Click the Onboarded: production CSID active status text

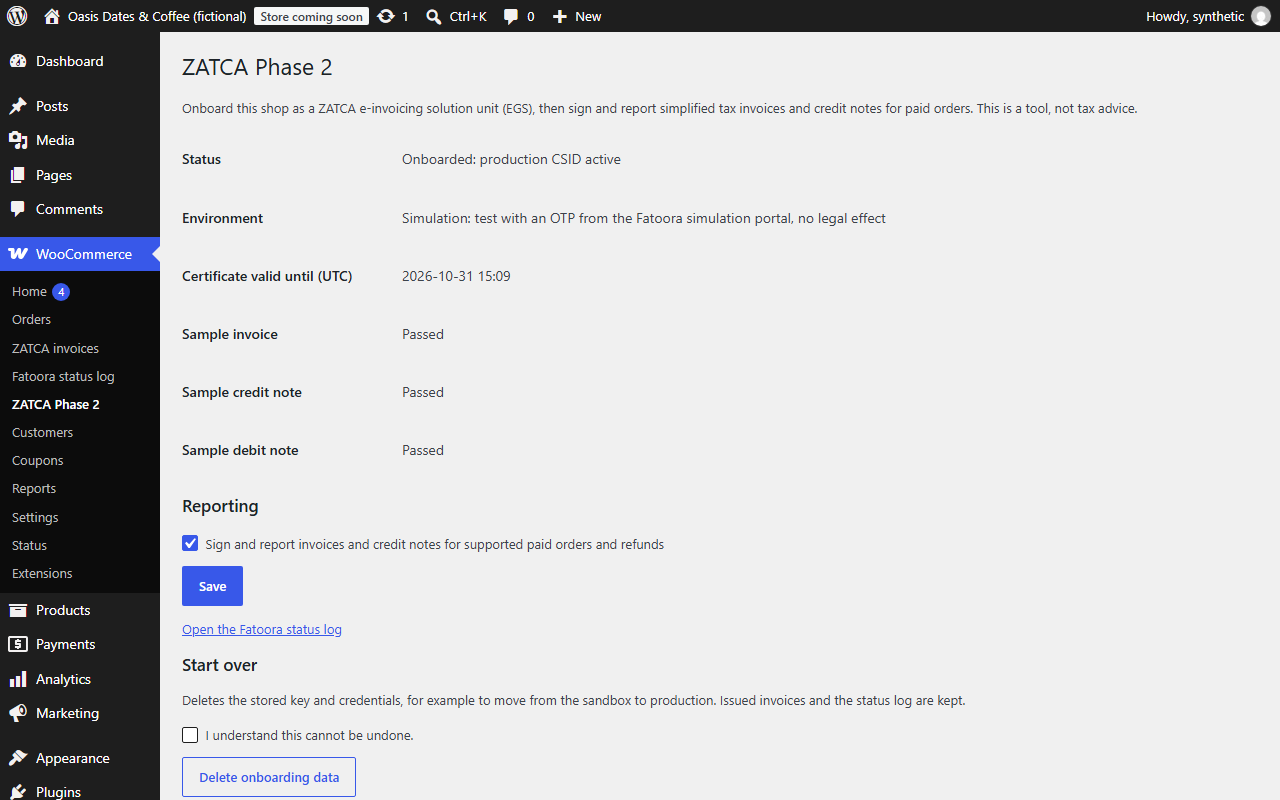pos(511,159)
